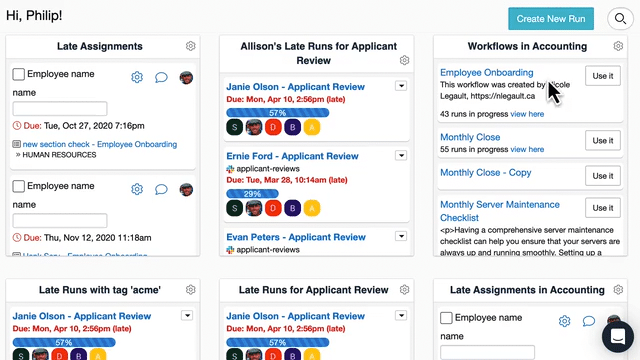The image size is (640, 360).
Task: Open the chat support bubble icon
Action: tap(618, 337)
